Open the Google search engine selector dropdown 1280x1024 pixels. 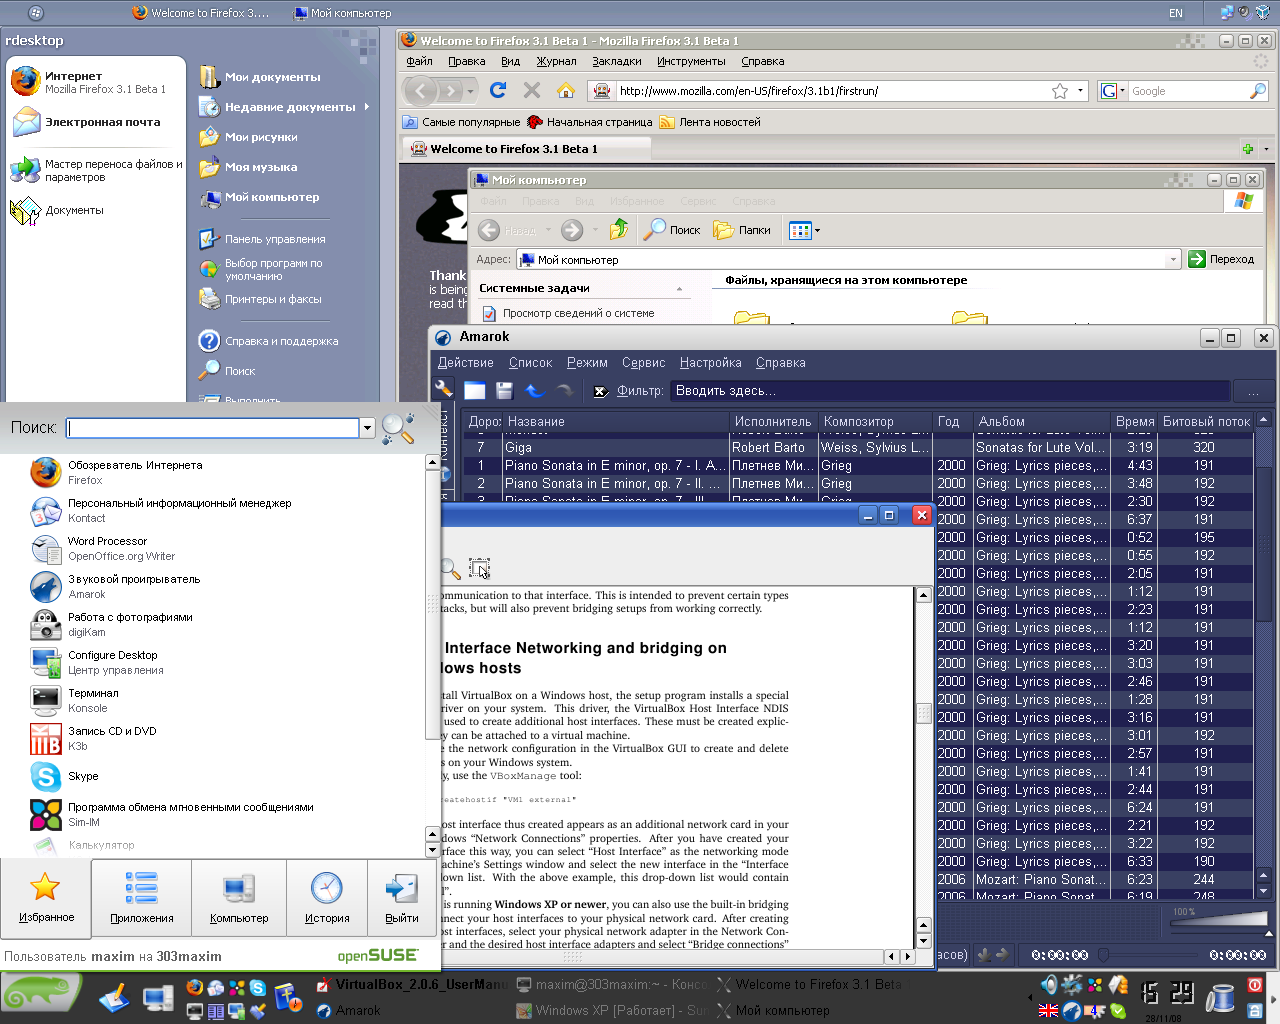[x=1112, y=91]
